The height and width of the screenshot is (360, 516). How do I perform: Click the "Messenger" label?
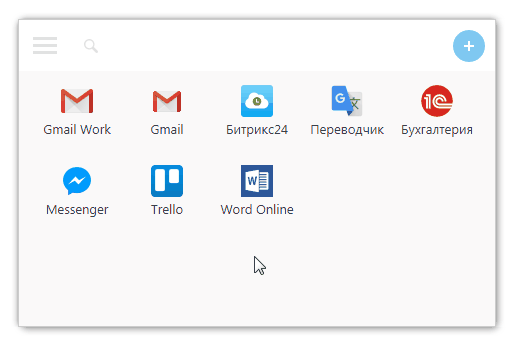[x=77, y=210]
